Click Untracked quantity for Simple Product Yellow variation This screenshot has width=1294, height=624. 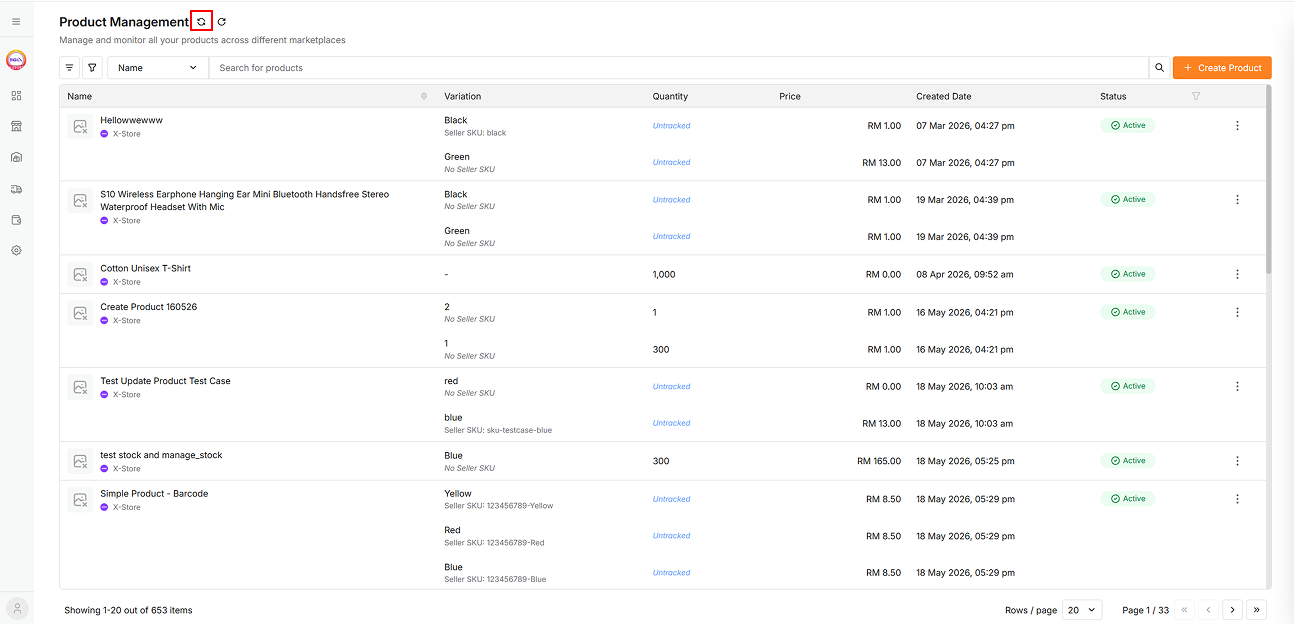(x=672, y=499)
